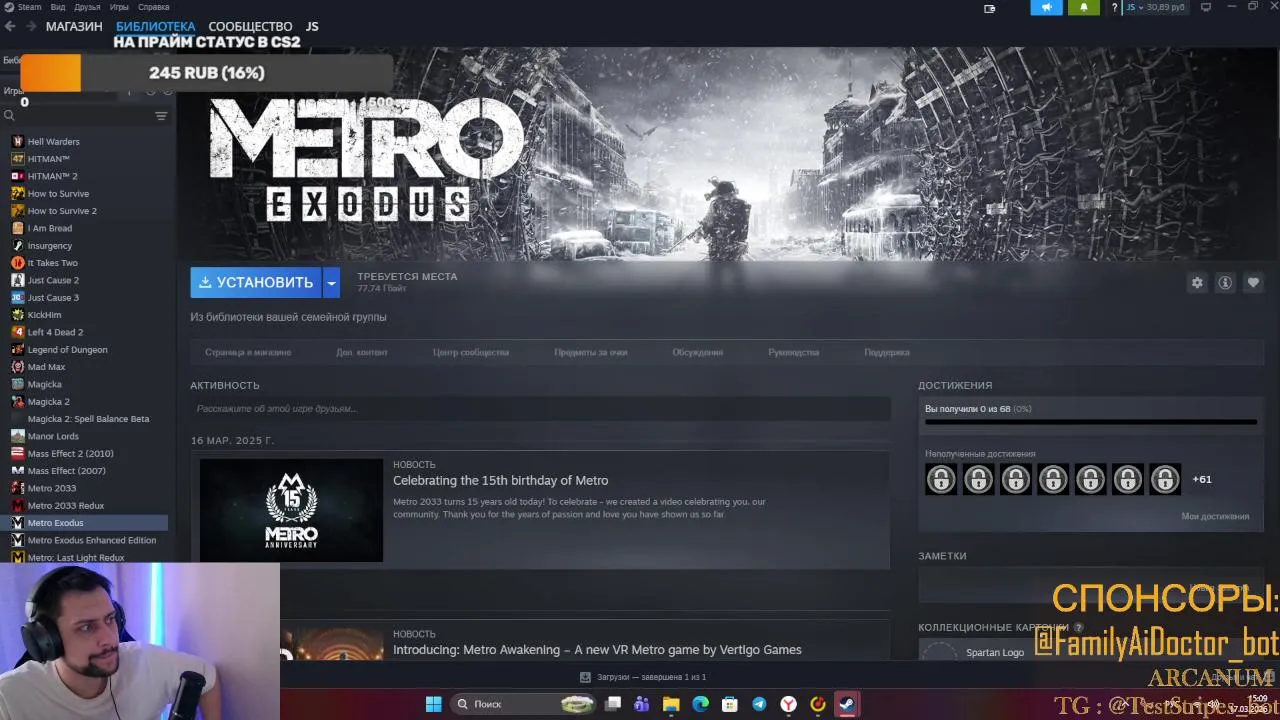Open the downloads icon in the bottom bar
This screenshot has height=720, width=1280.
pos(586,677)
